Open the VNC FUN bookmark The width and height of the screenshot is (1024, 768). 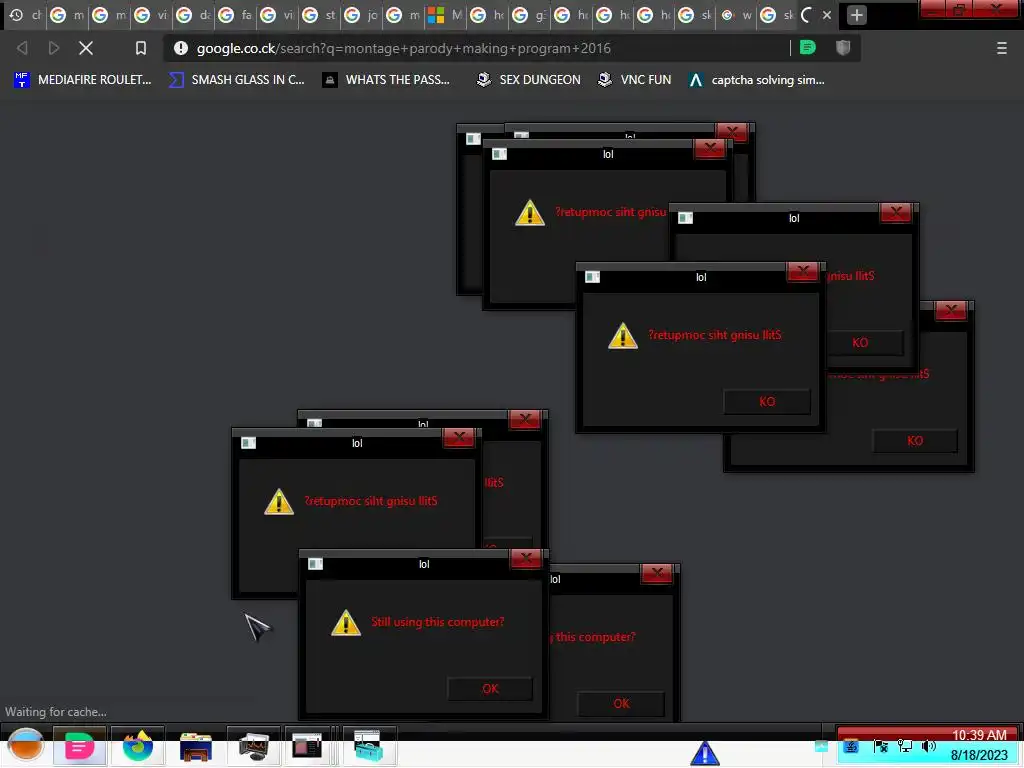point(635,80)
